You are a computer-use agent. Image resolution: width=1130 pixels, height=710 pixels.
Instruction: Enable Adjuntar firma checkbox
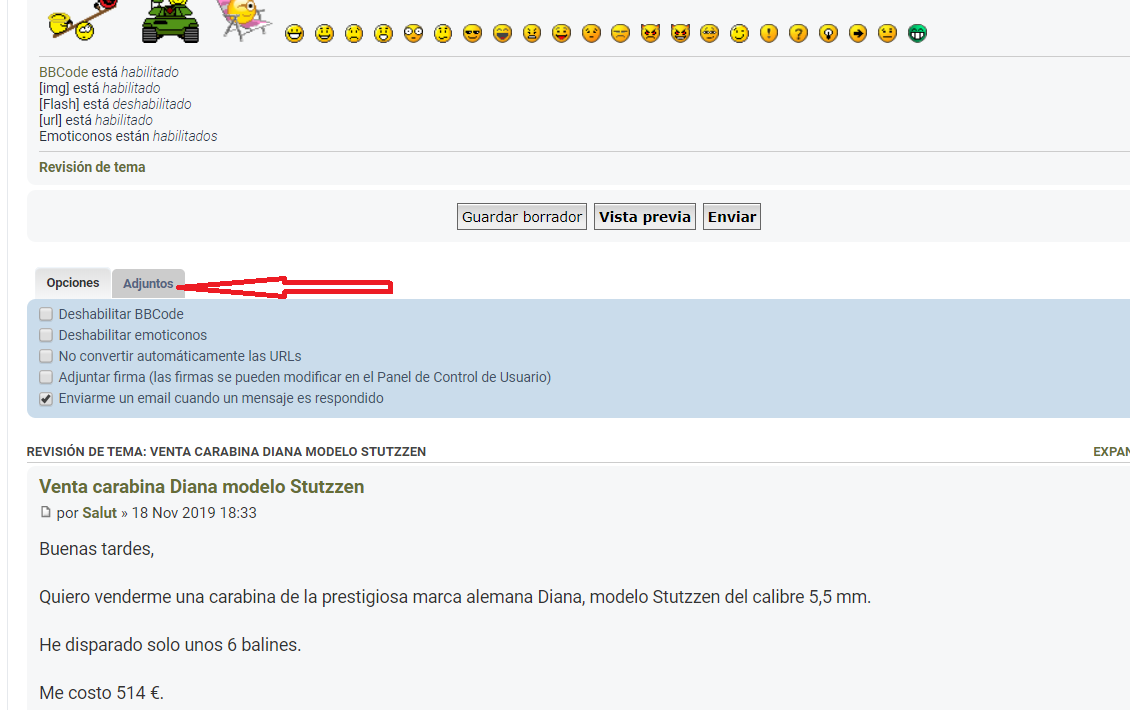46,377
